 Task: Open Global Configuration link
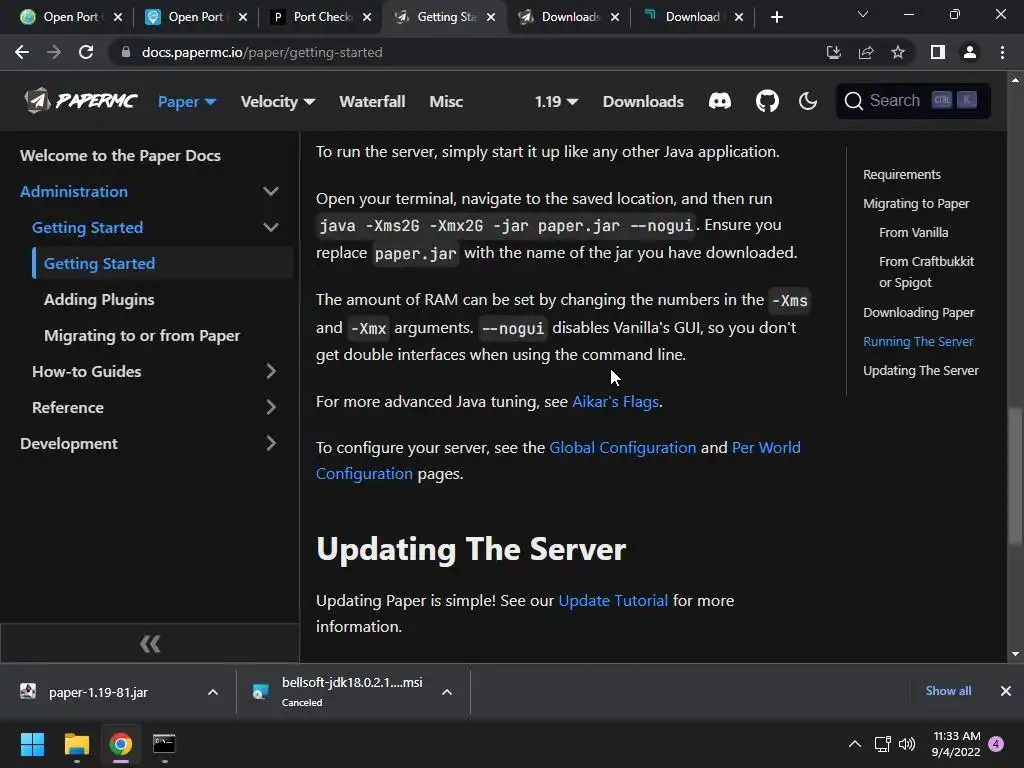(x=622, y=447)
